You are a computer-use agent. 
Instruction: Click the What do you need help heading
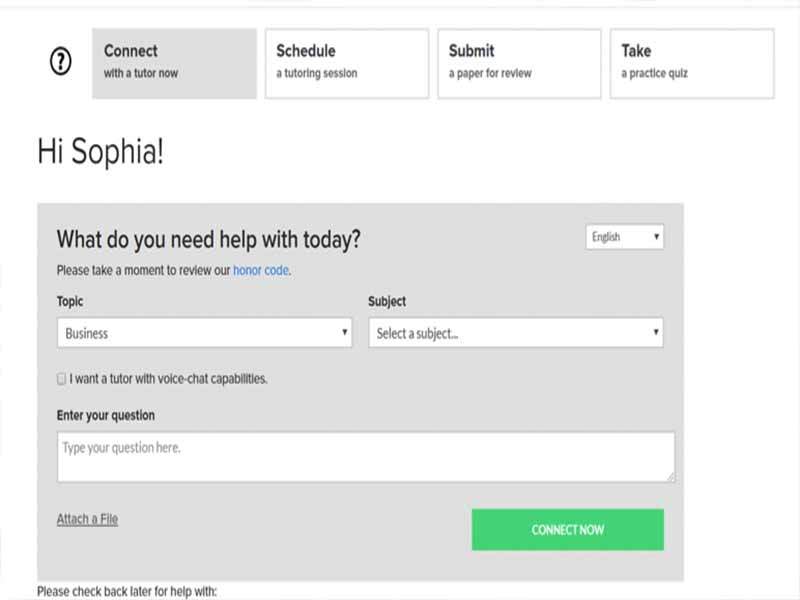click(208, 240)
